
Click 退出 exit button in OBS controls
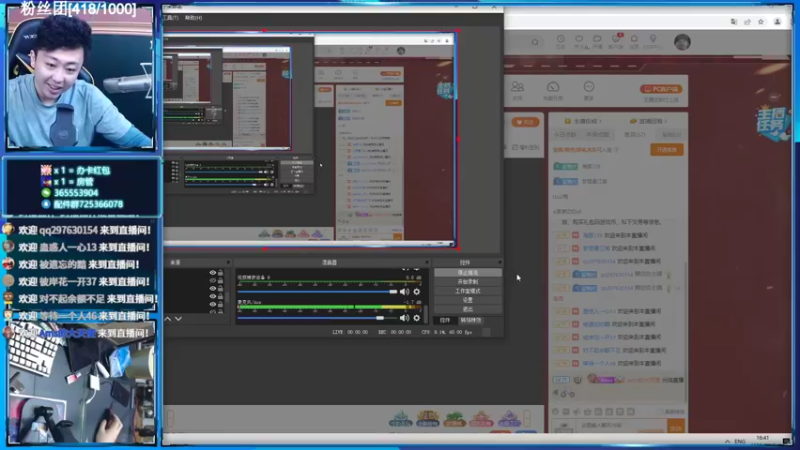tap(467, 309)
